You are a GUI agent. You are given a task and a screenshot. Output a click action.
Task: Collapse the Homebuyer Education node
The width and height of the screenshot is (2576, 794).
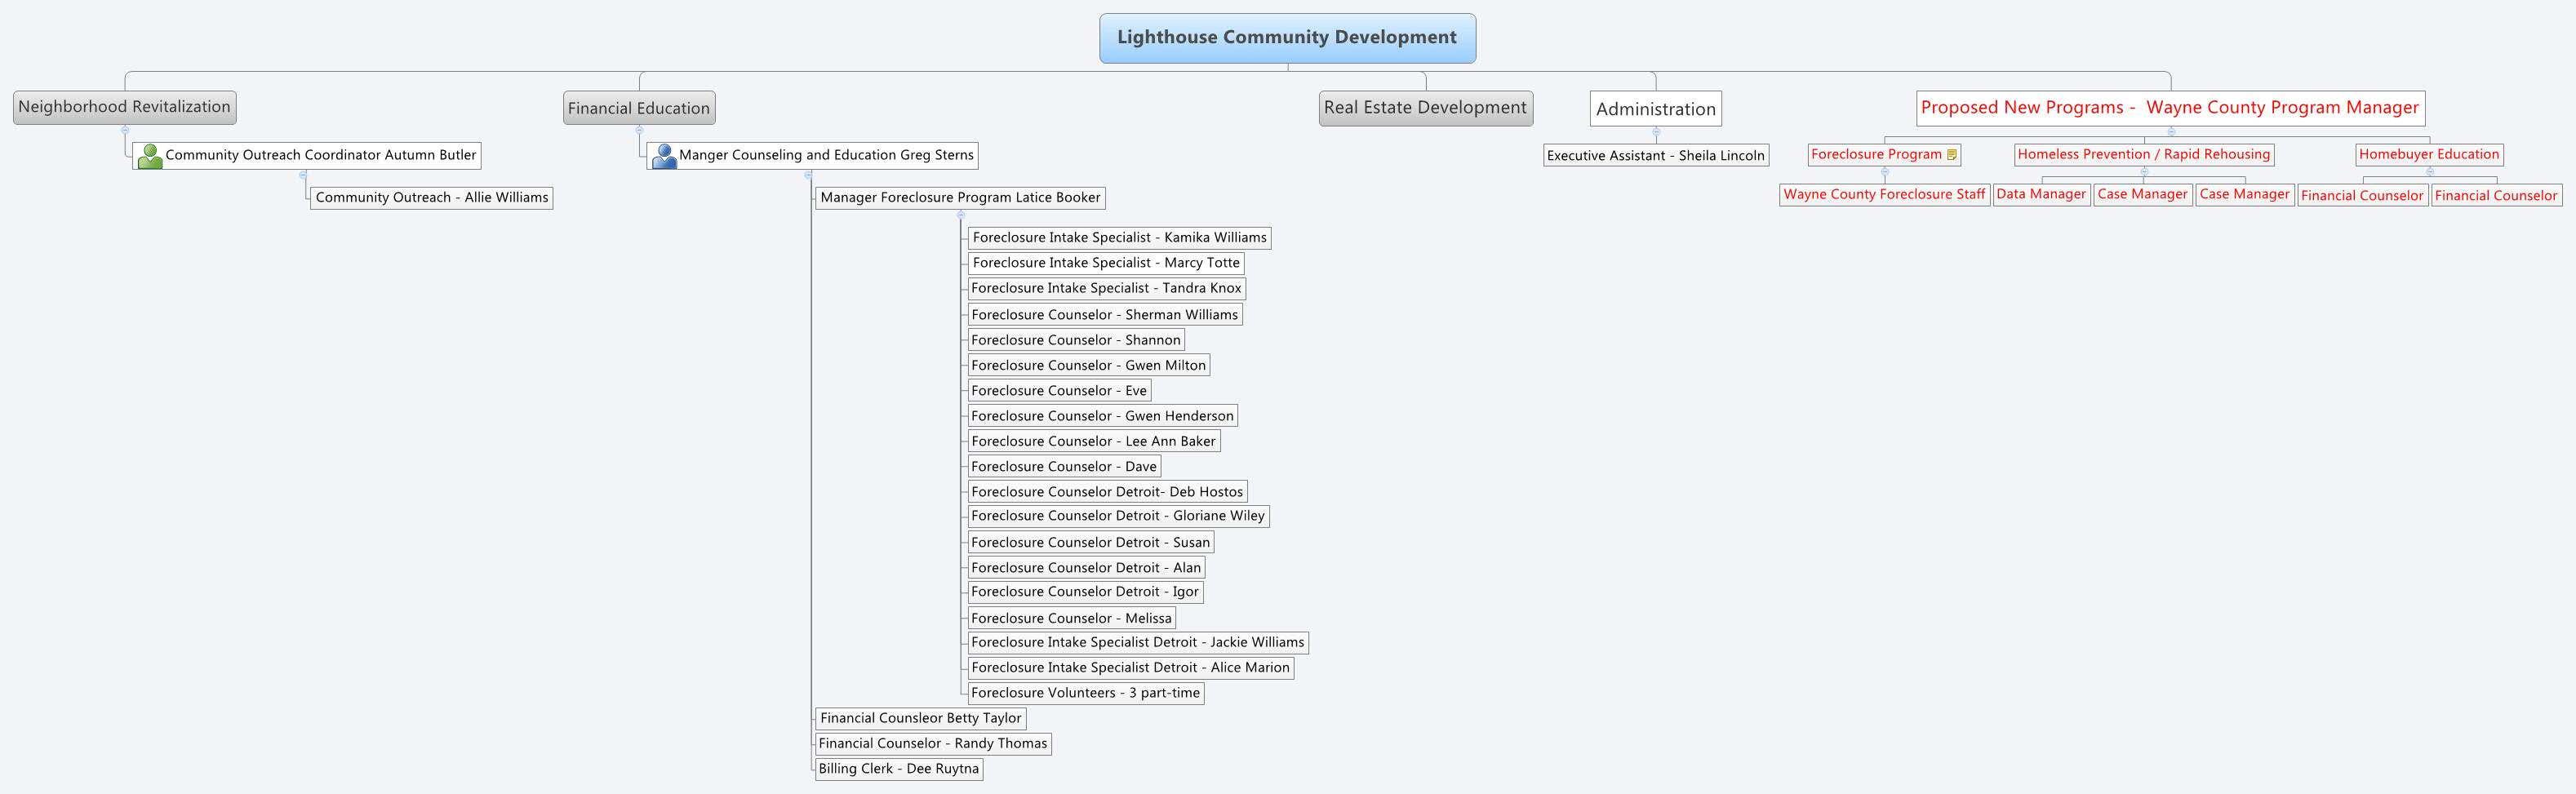pos(2430,171)
